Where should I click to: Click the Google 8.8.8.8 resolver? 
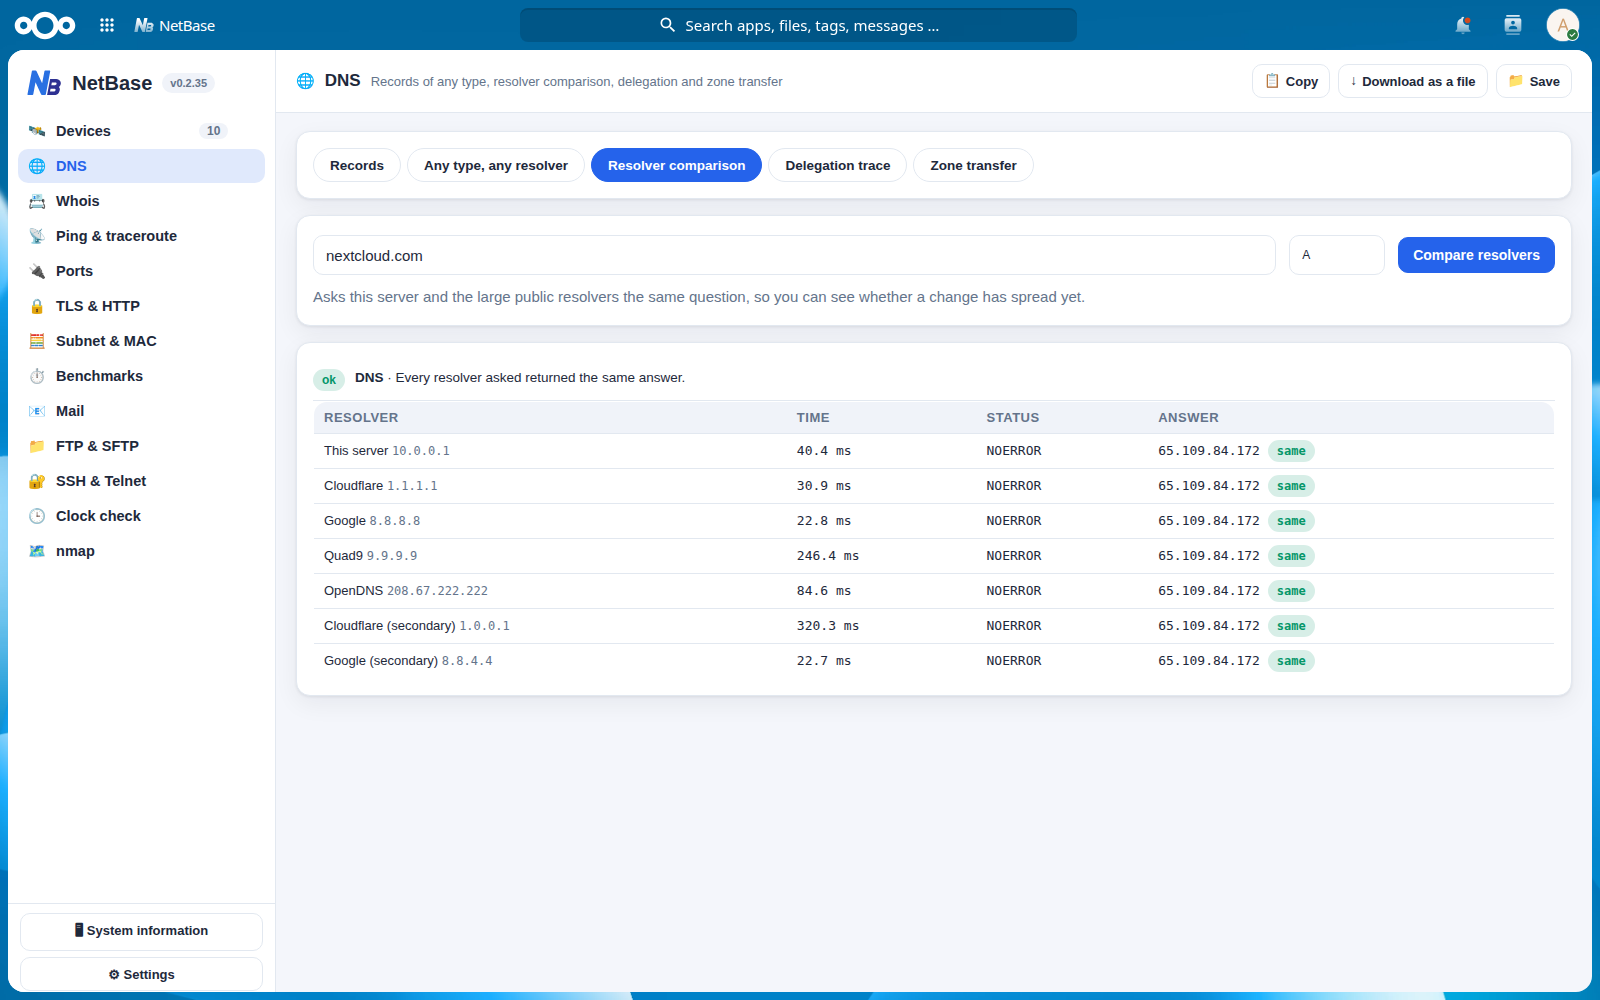tap(372, 521)
